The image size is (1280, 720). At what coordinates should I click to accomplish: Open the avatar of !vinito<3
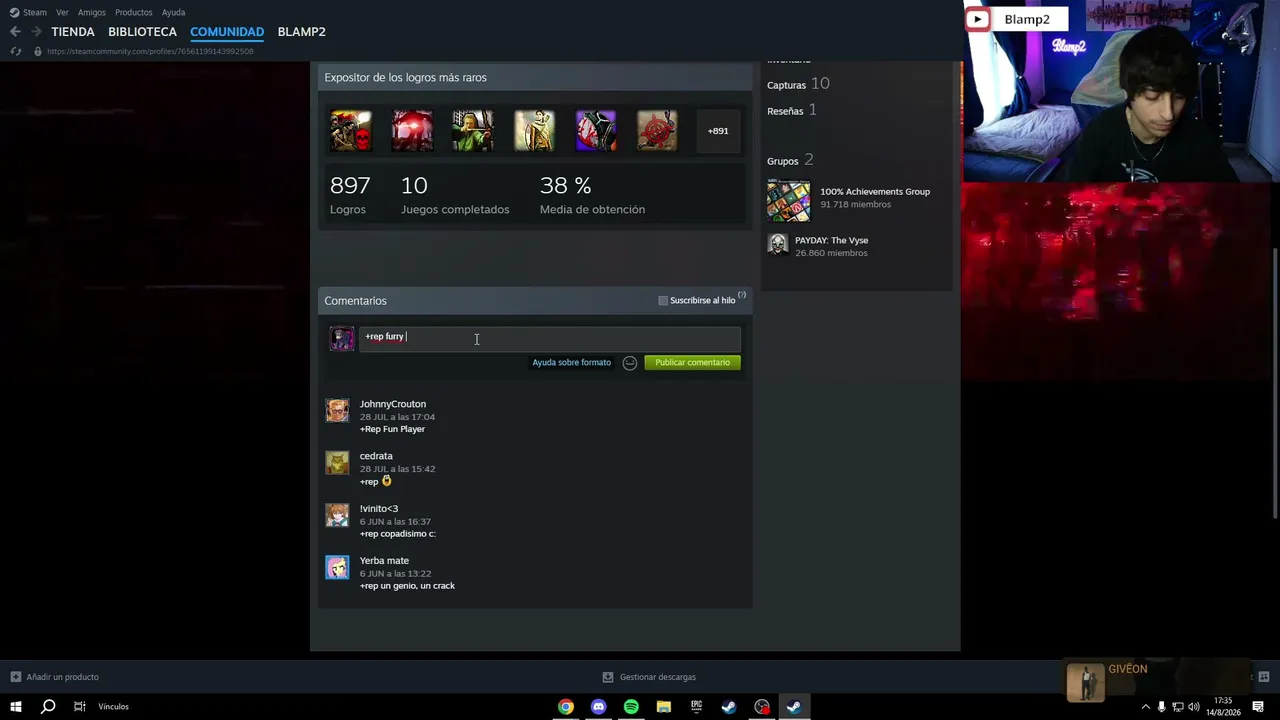(337, 515)
